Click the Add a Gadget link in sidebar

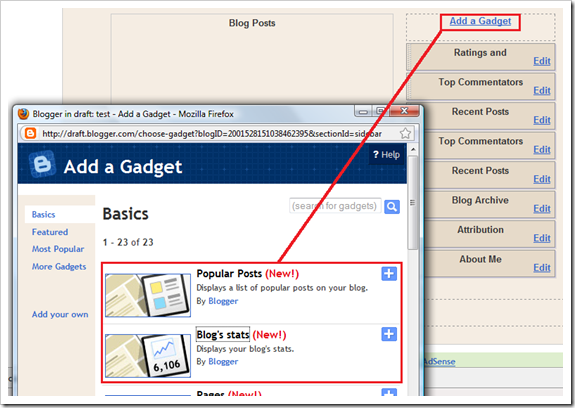tap(480, 21)
